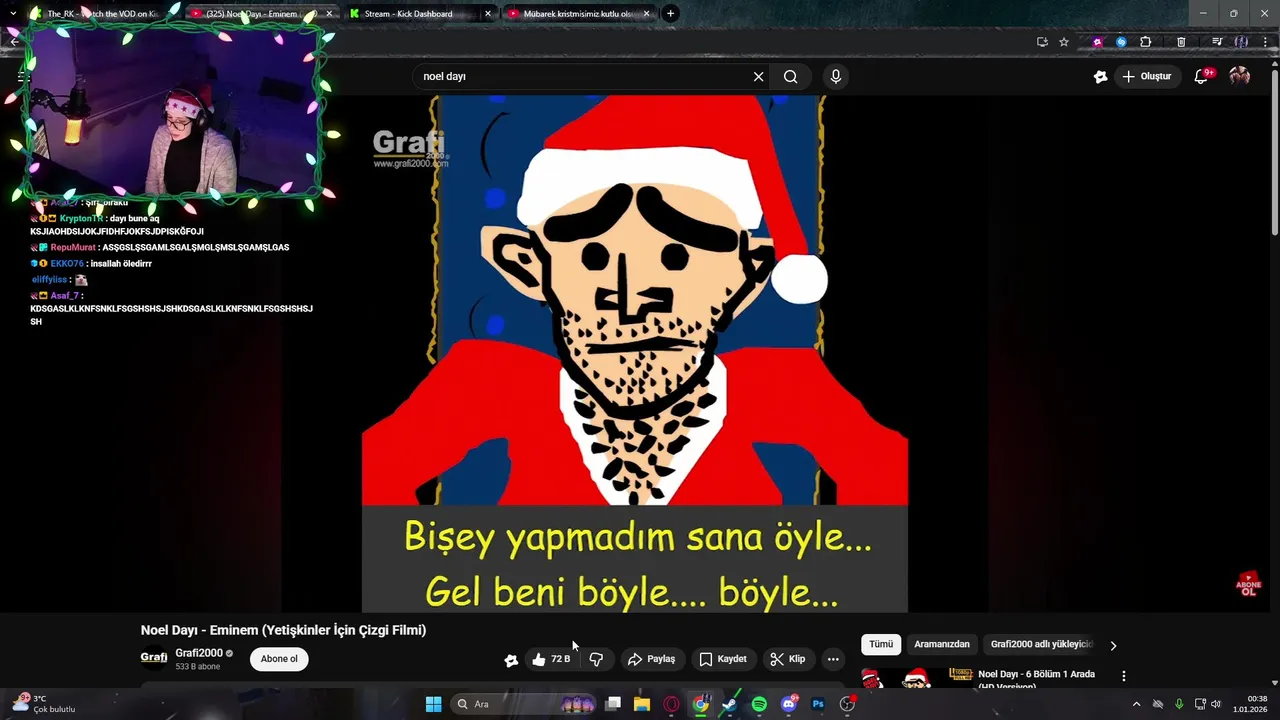Close the Stream - Kick Dashboard tab
This screenshot has height=720, width=1280.
pyautogui.click(x=488, y=14)
